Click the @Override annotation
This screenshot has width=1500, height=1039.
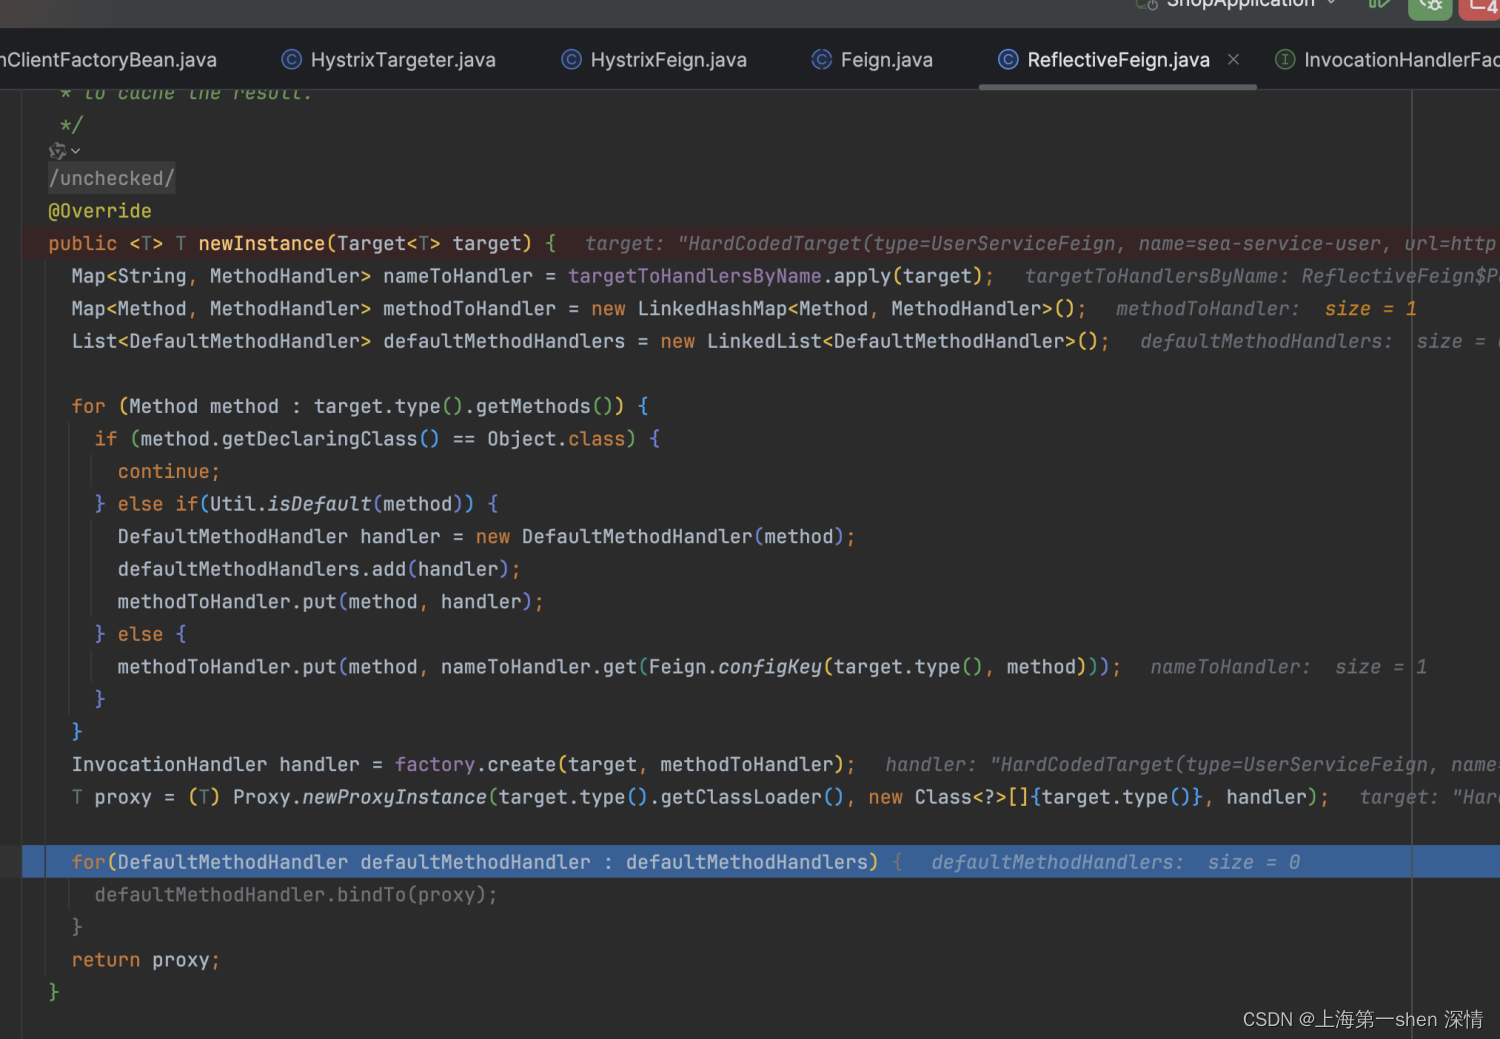coord(100,211)
